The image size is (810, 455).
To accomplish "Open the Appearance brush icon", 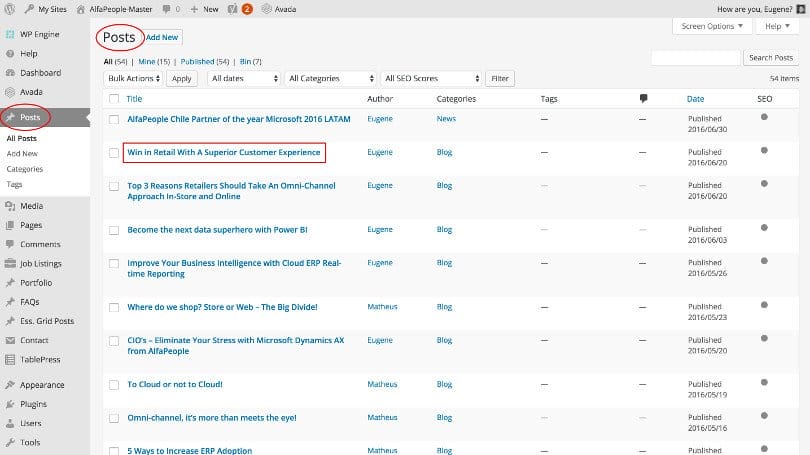I will 10,385.
